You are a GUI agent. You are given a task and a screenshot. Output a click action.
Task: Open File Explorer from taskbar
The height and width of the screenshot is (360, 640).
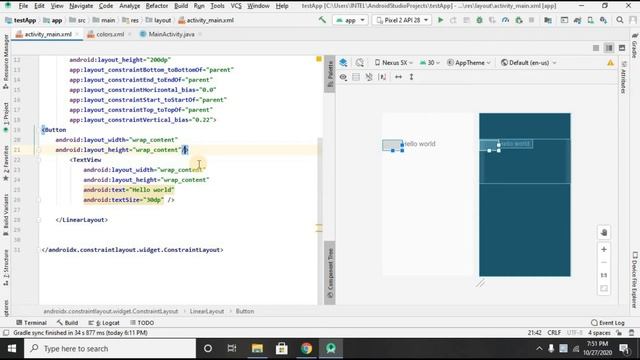tap(257, 349)
